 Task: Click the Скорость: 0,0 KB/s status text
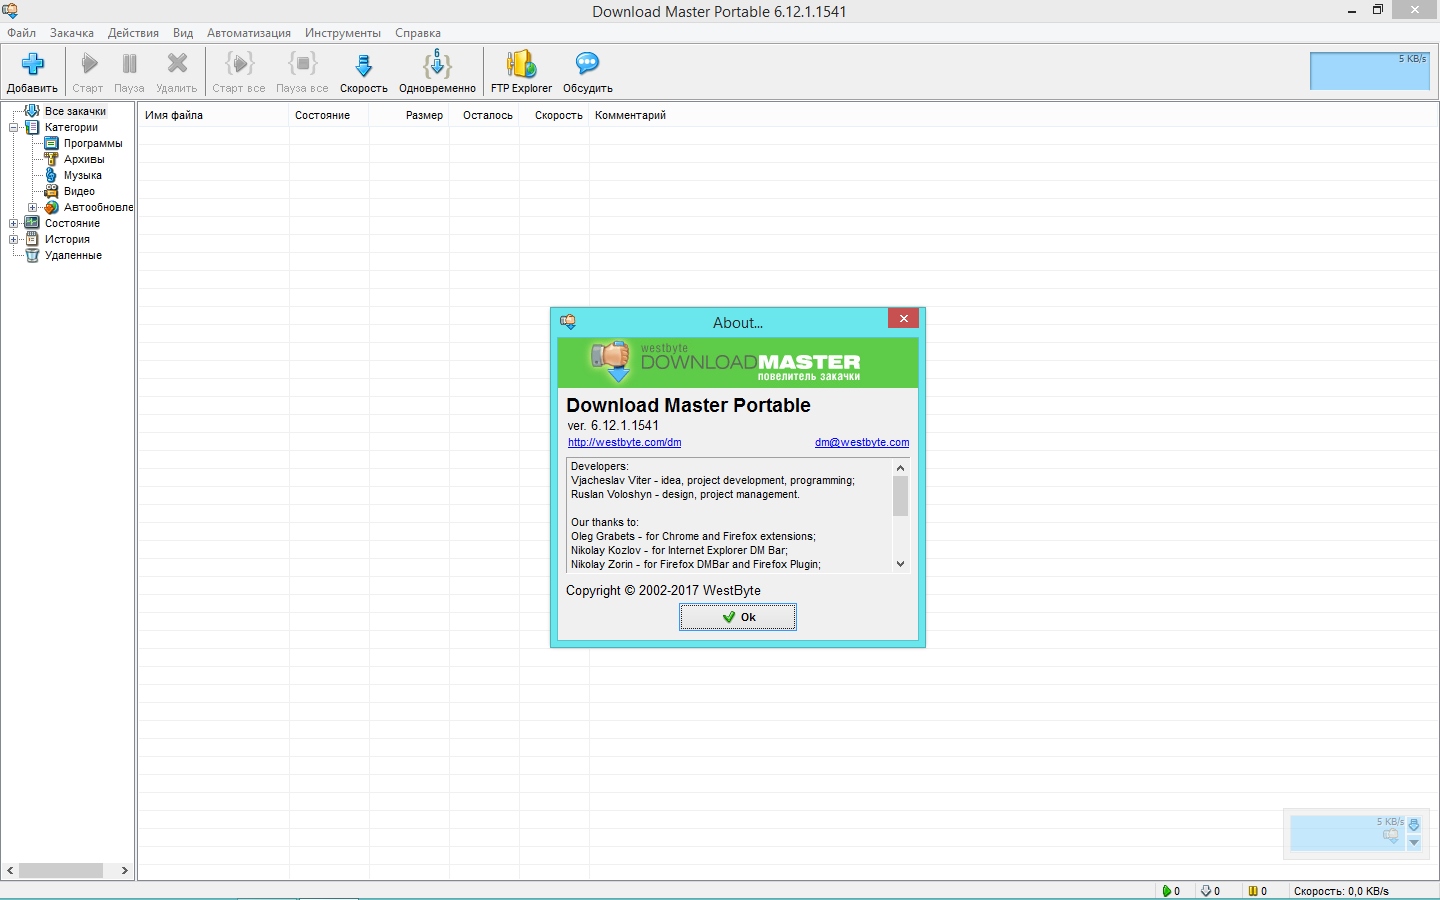click(1341, 891)
